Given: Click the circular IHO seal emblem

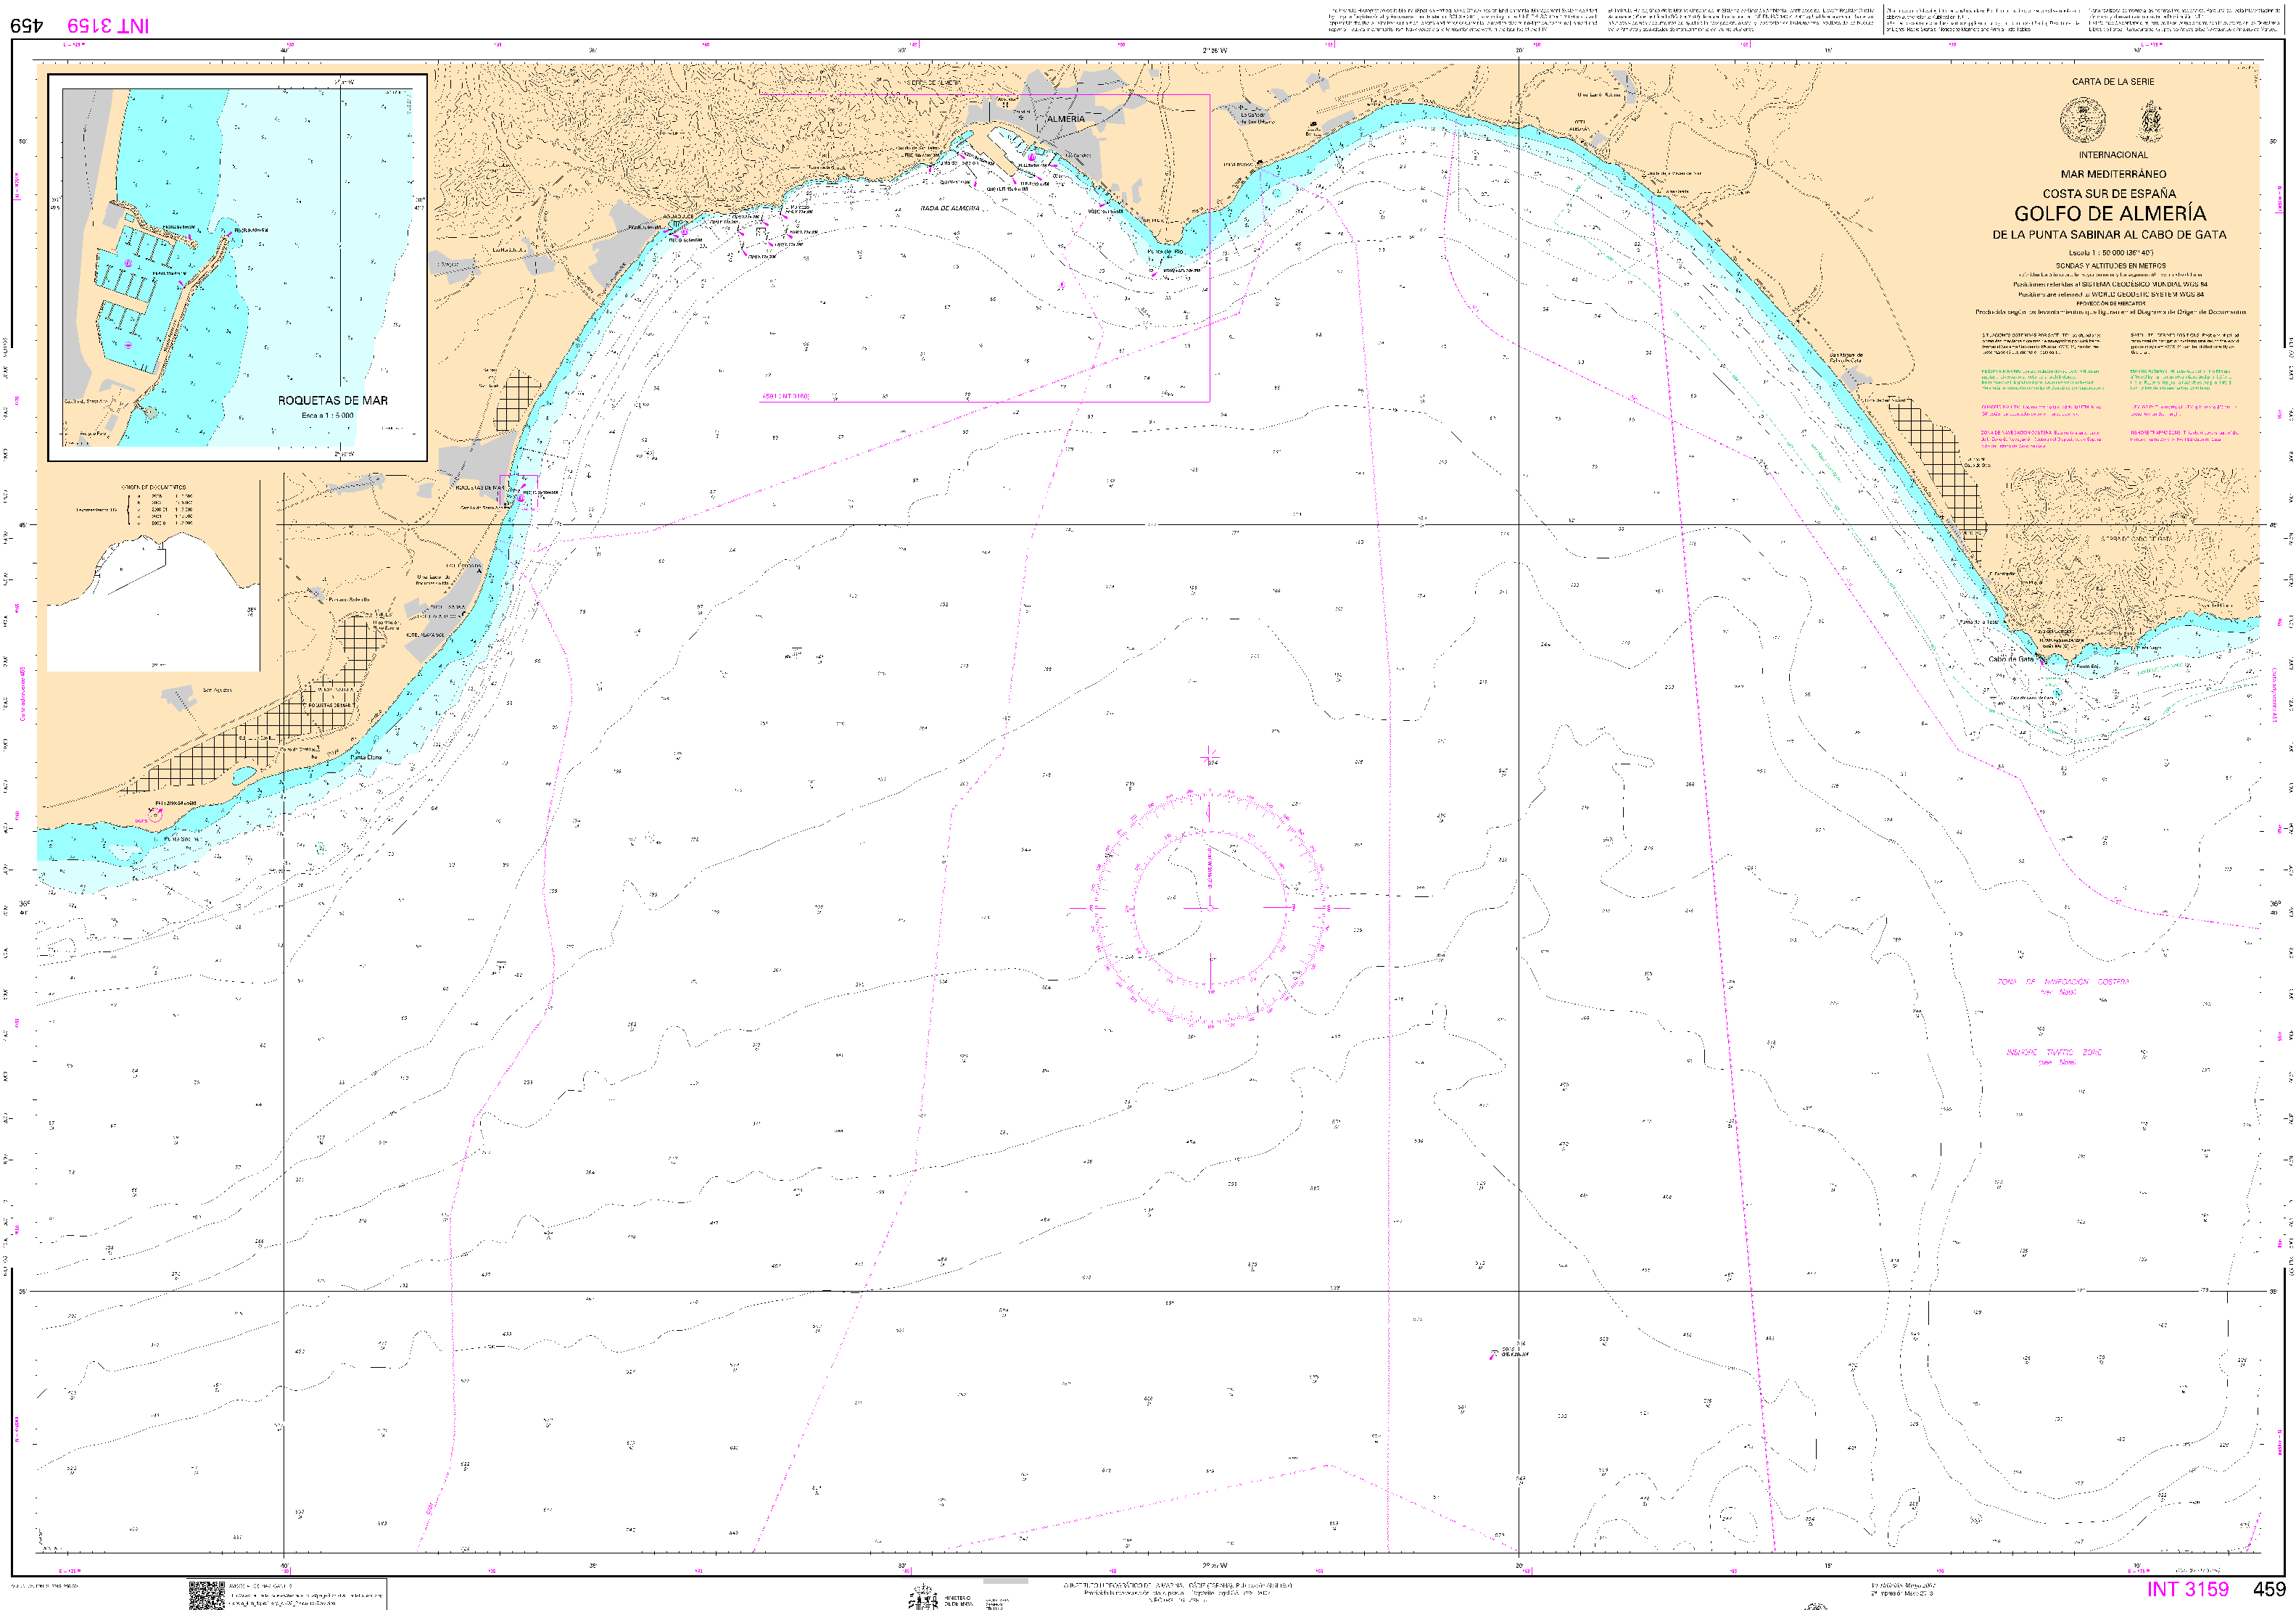Looking at the screenshot, I should (x=2083, y=121).
